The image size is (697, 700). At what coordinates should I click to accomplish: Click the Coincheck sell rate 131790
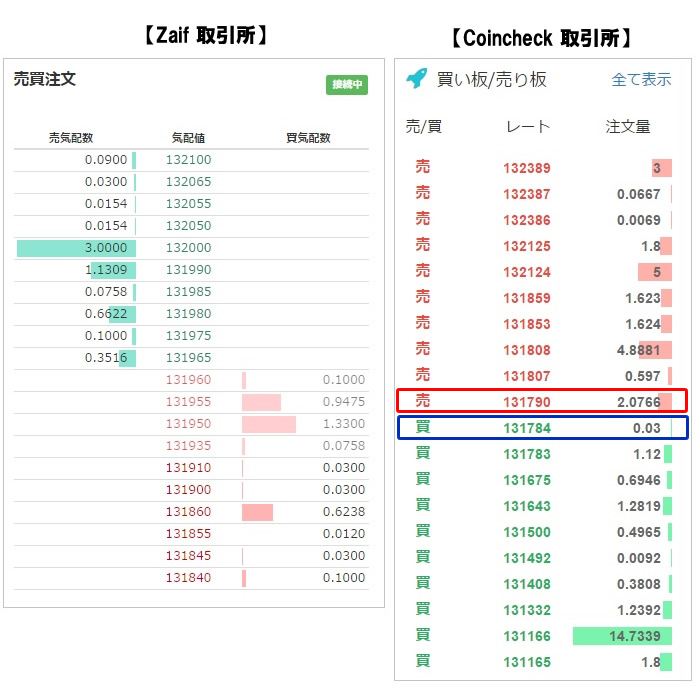coord(527,402)
